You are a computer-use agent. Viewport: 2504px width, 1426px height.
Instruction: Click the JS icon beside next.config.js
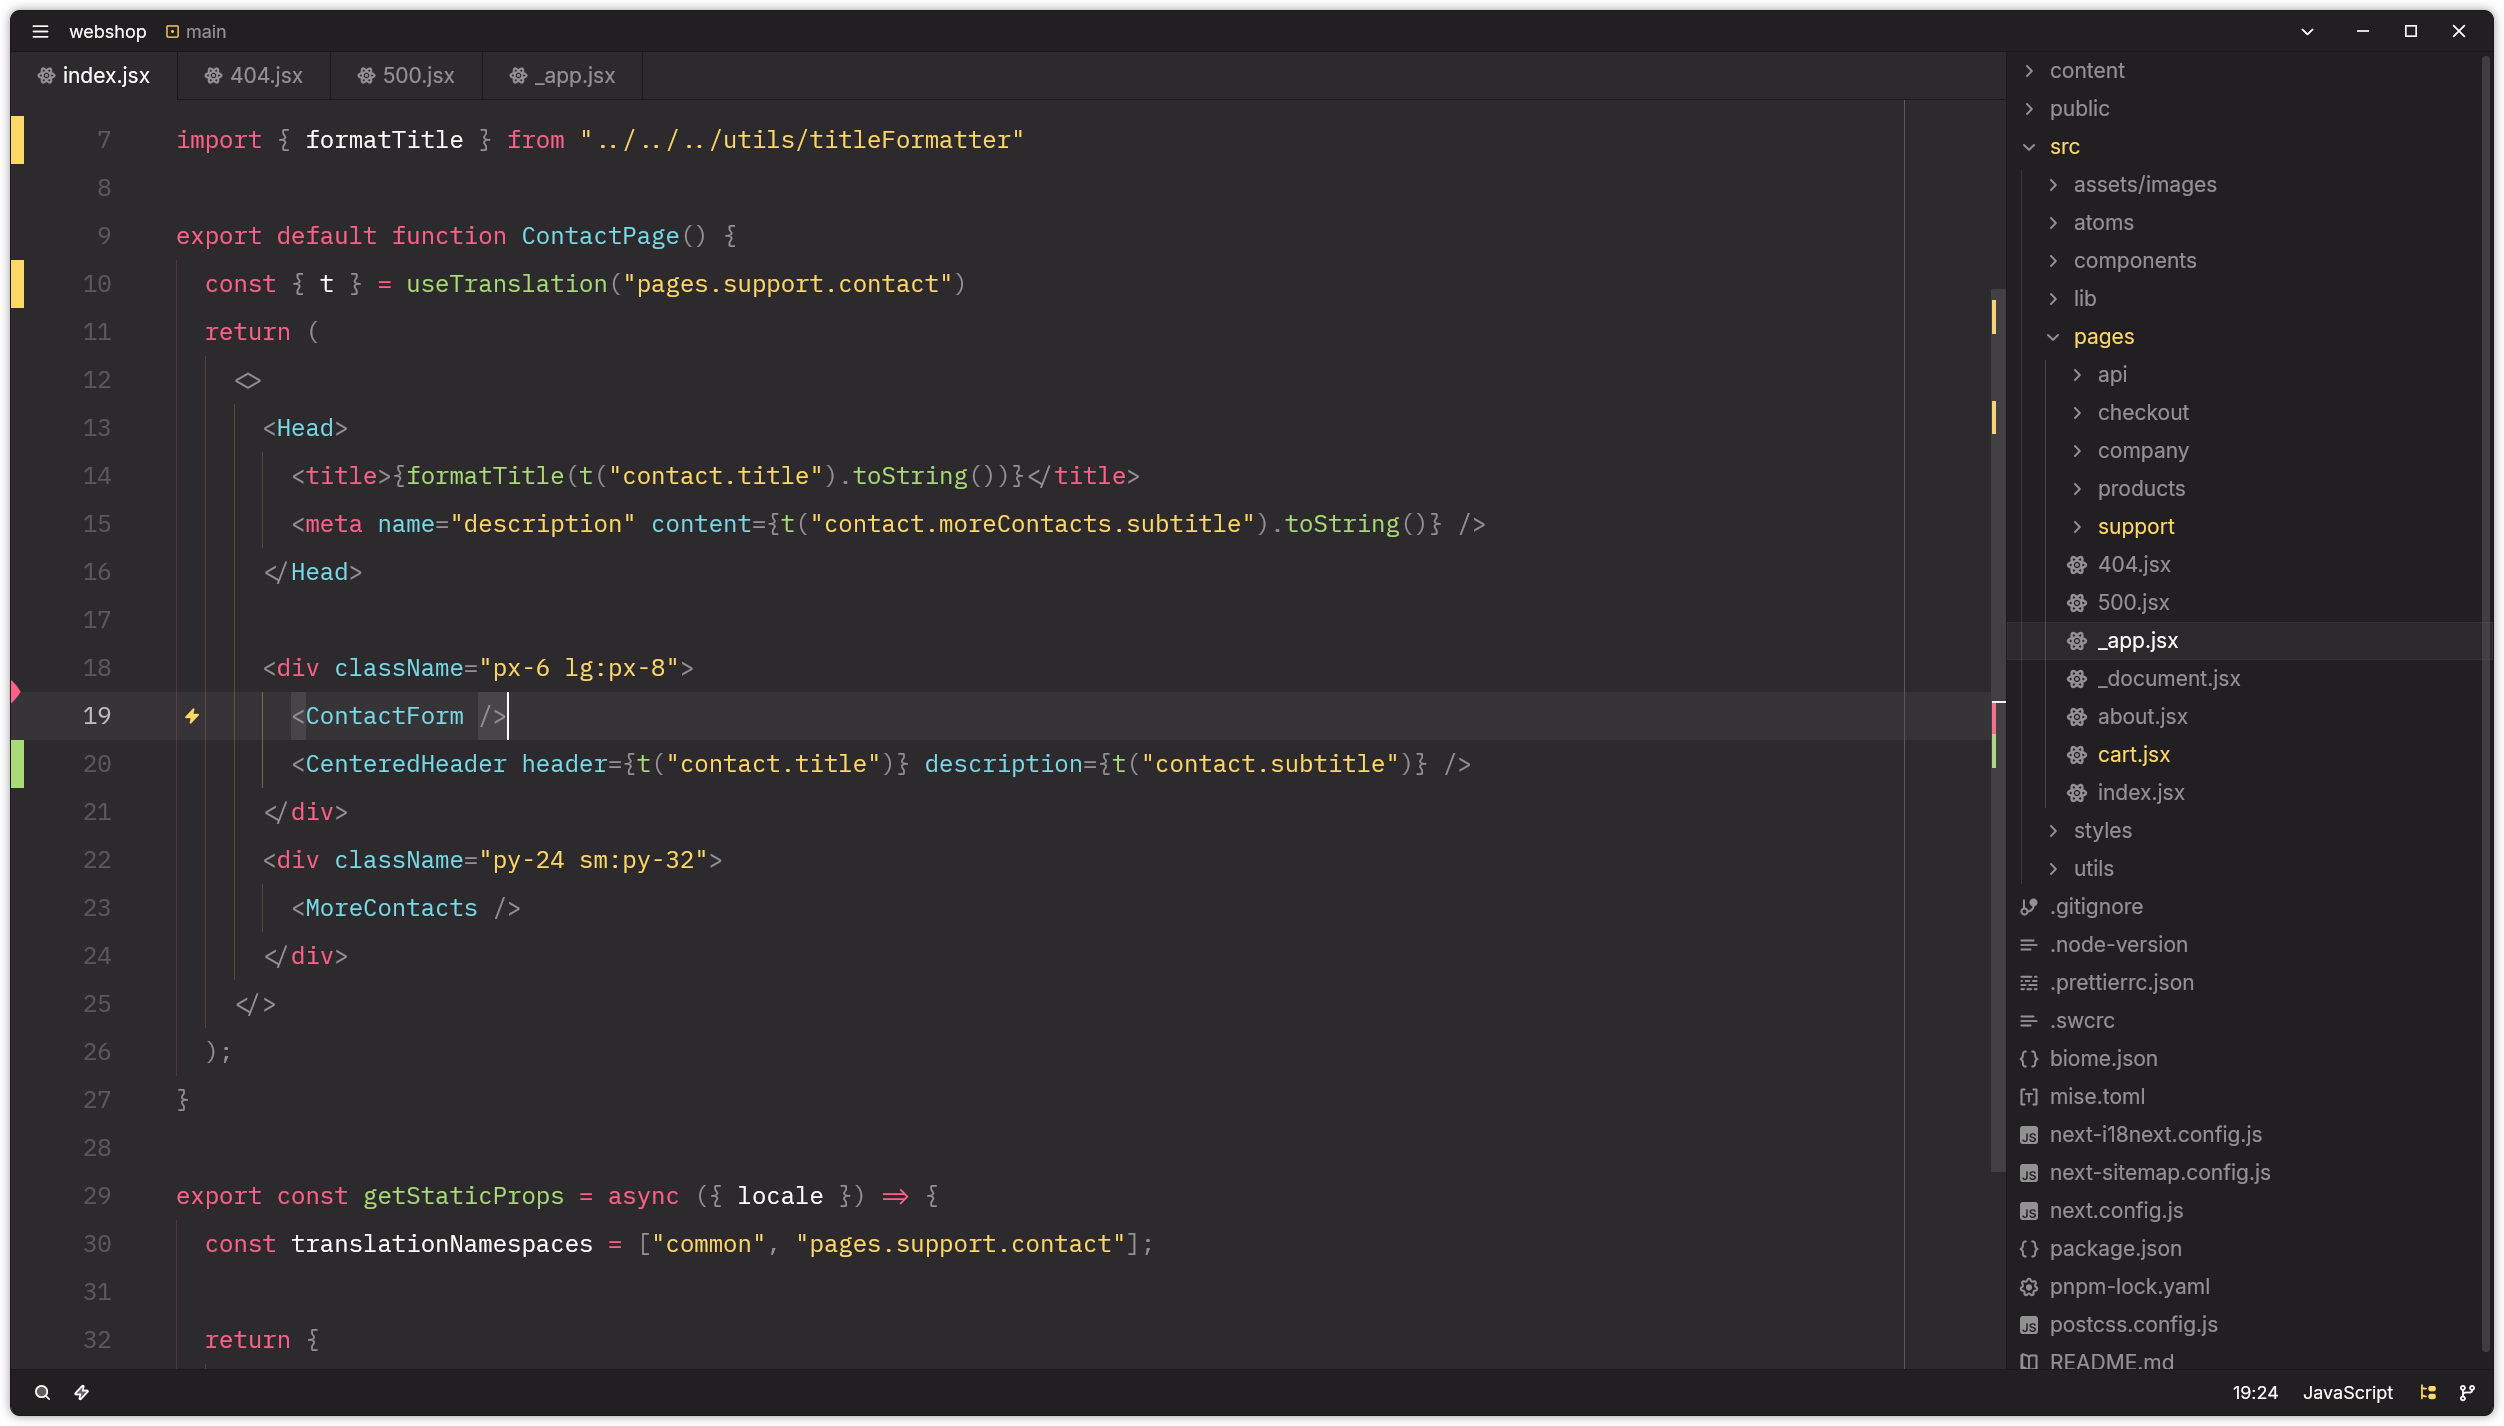2029,1211
